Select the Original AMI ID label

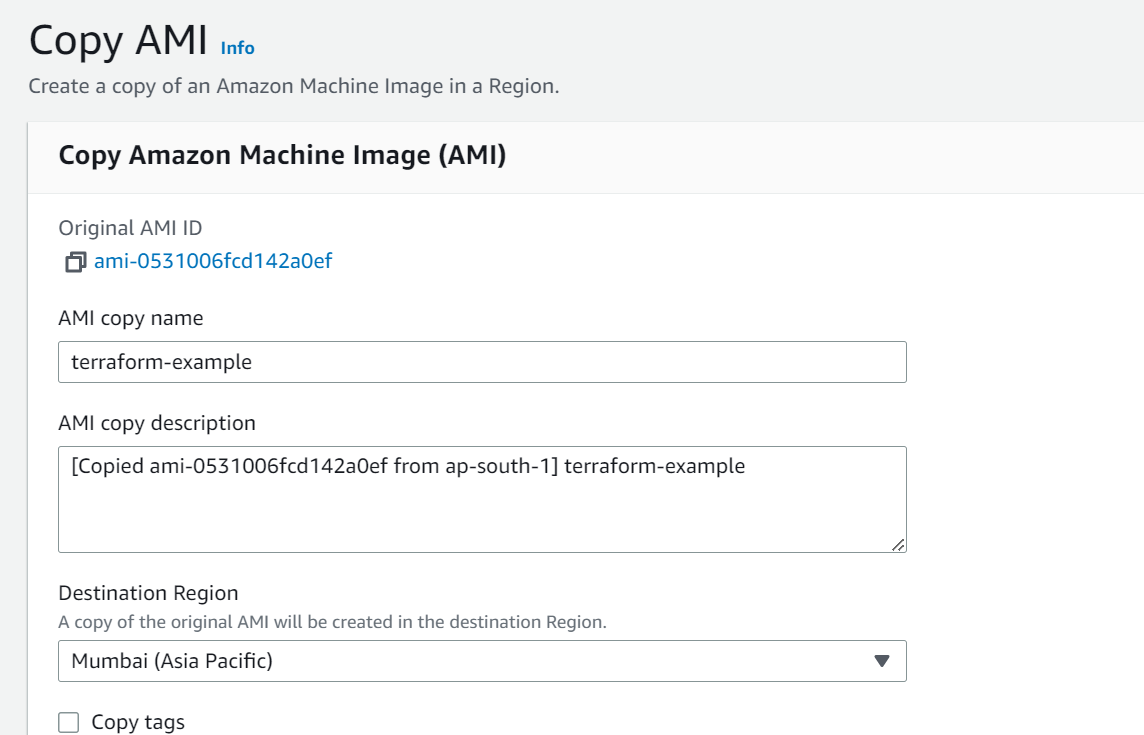pos(117,228)
